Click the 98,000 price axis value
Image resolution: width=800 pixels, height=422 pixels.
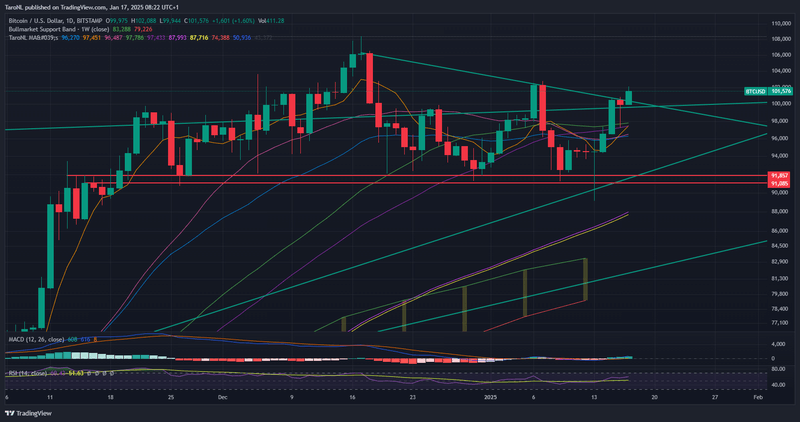click(781, 121)
